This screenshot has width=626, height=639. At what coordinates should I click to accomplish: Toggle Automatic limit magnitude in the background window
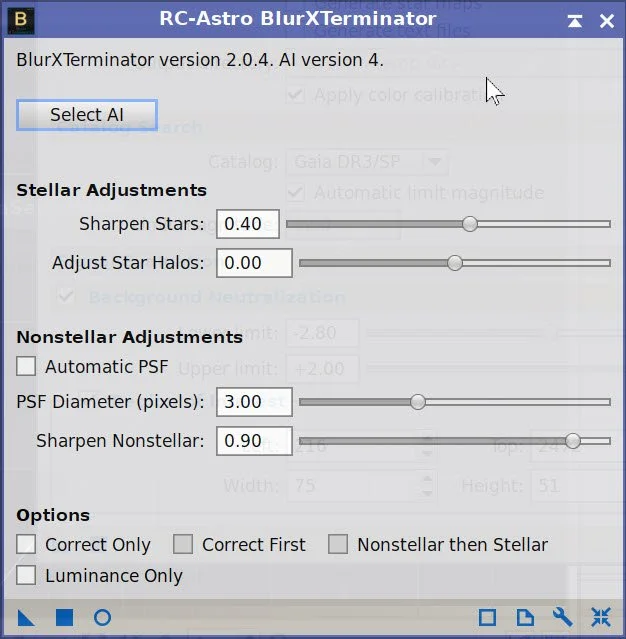click(295, 192)
